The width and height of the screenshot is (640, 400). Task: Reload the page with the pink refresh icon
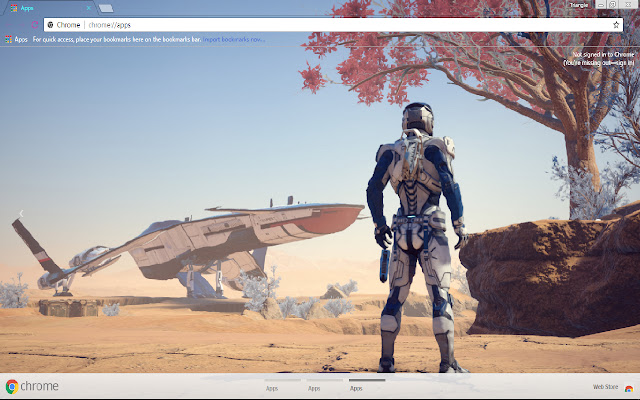35,25
